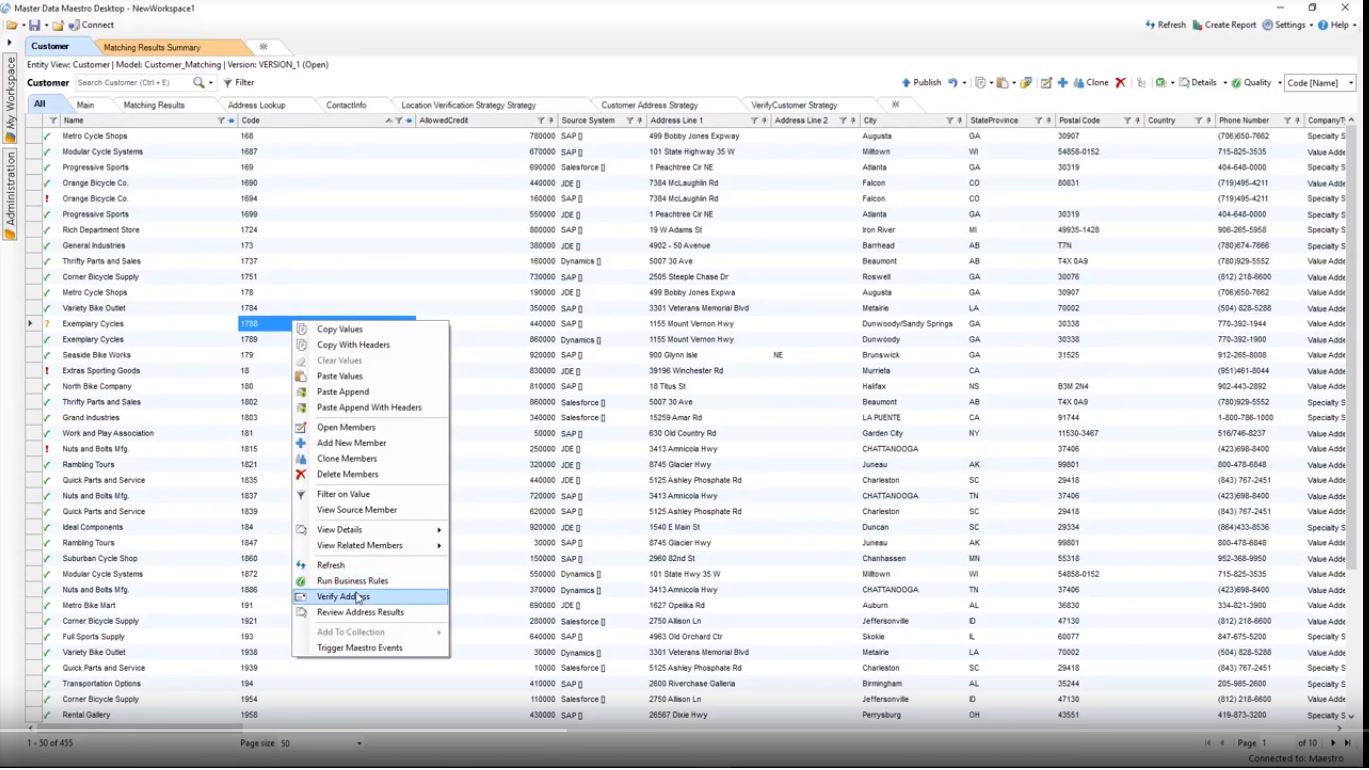Image resolution: width=1369 pixels, height=770 pixels.
Task: Click the save disk icon
Action: (x=35, y=25)
